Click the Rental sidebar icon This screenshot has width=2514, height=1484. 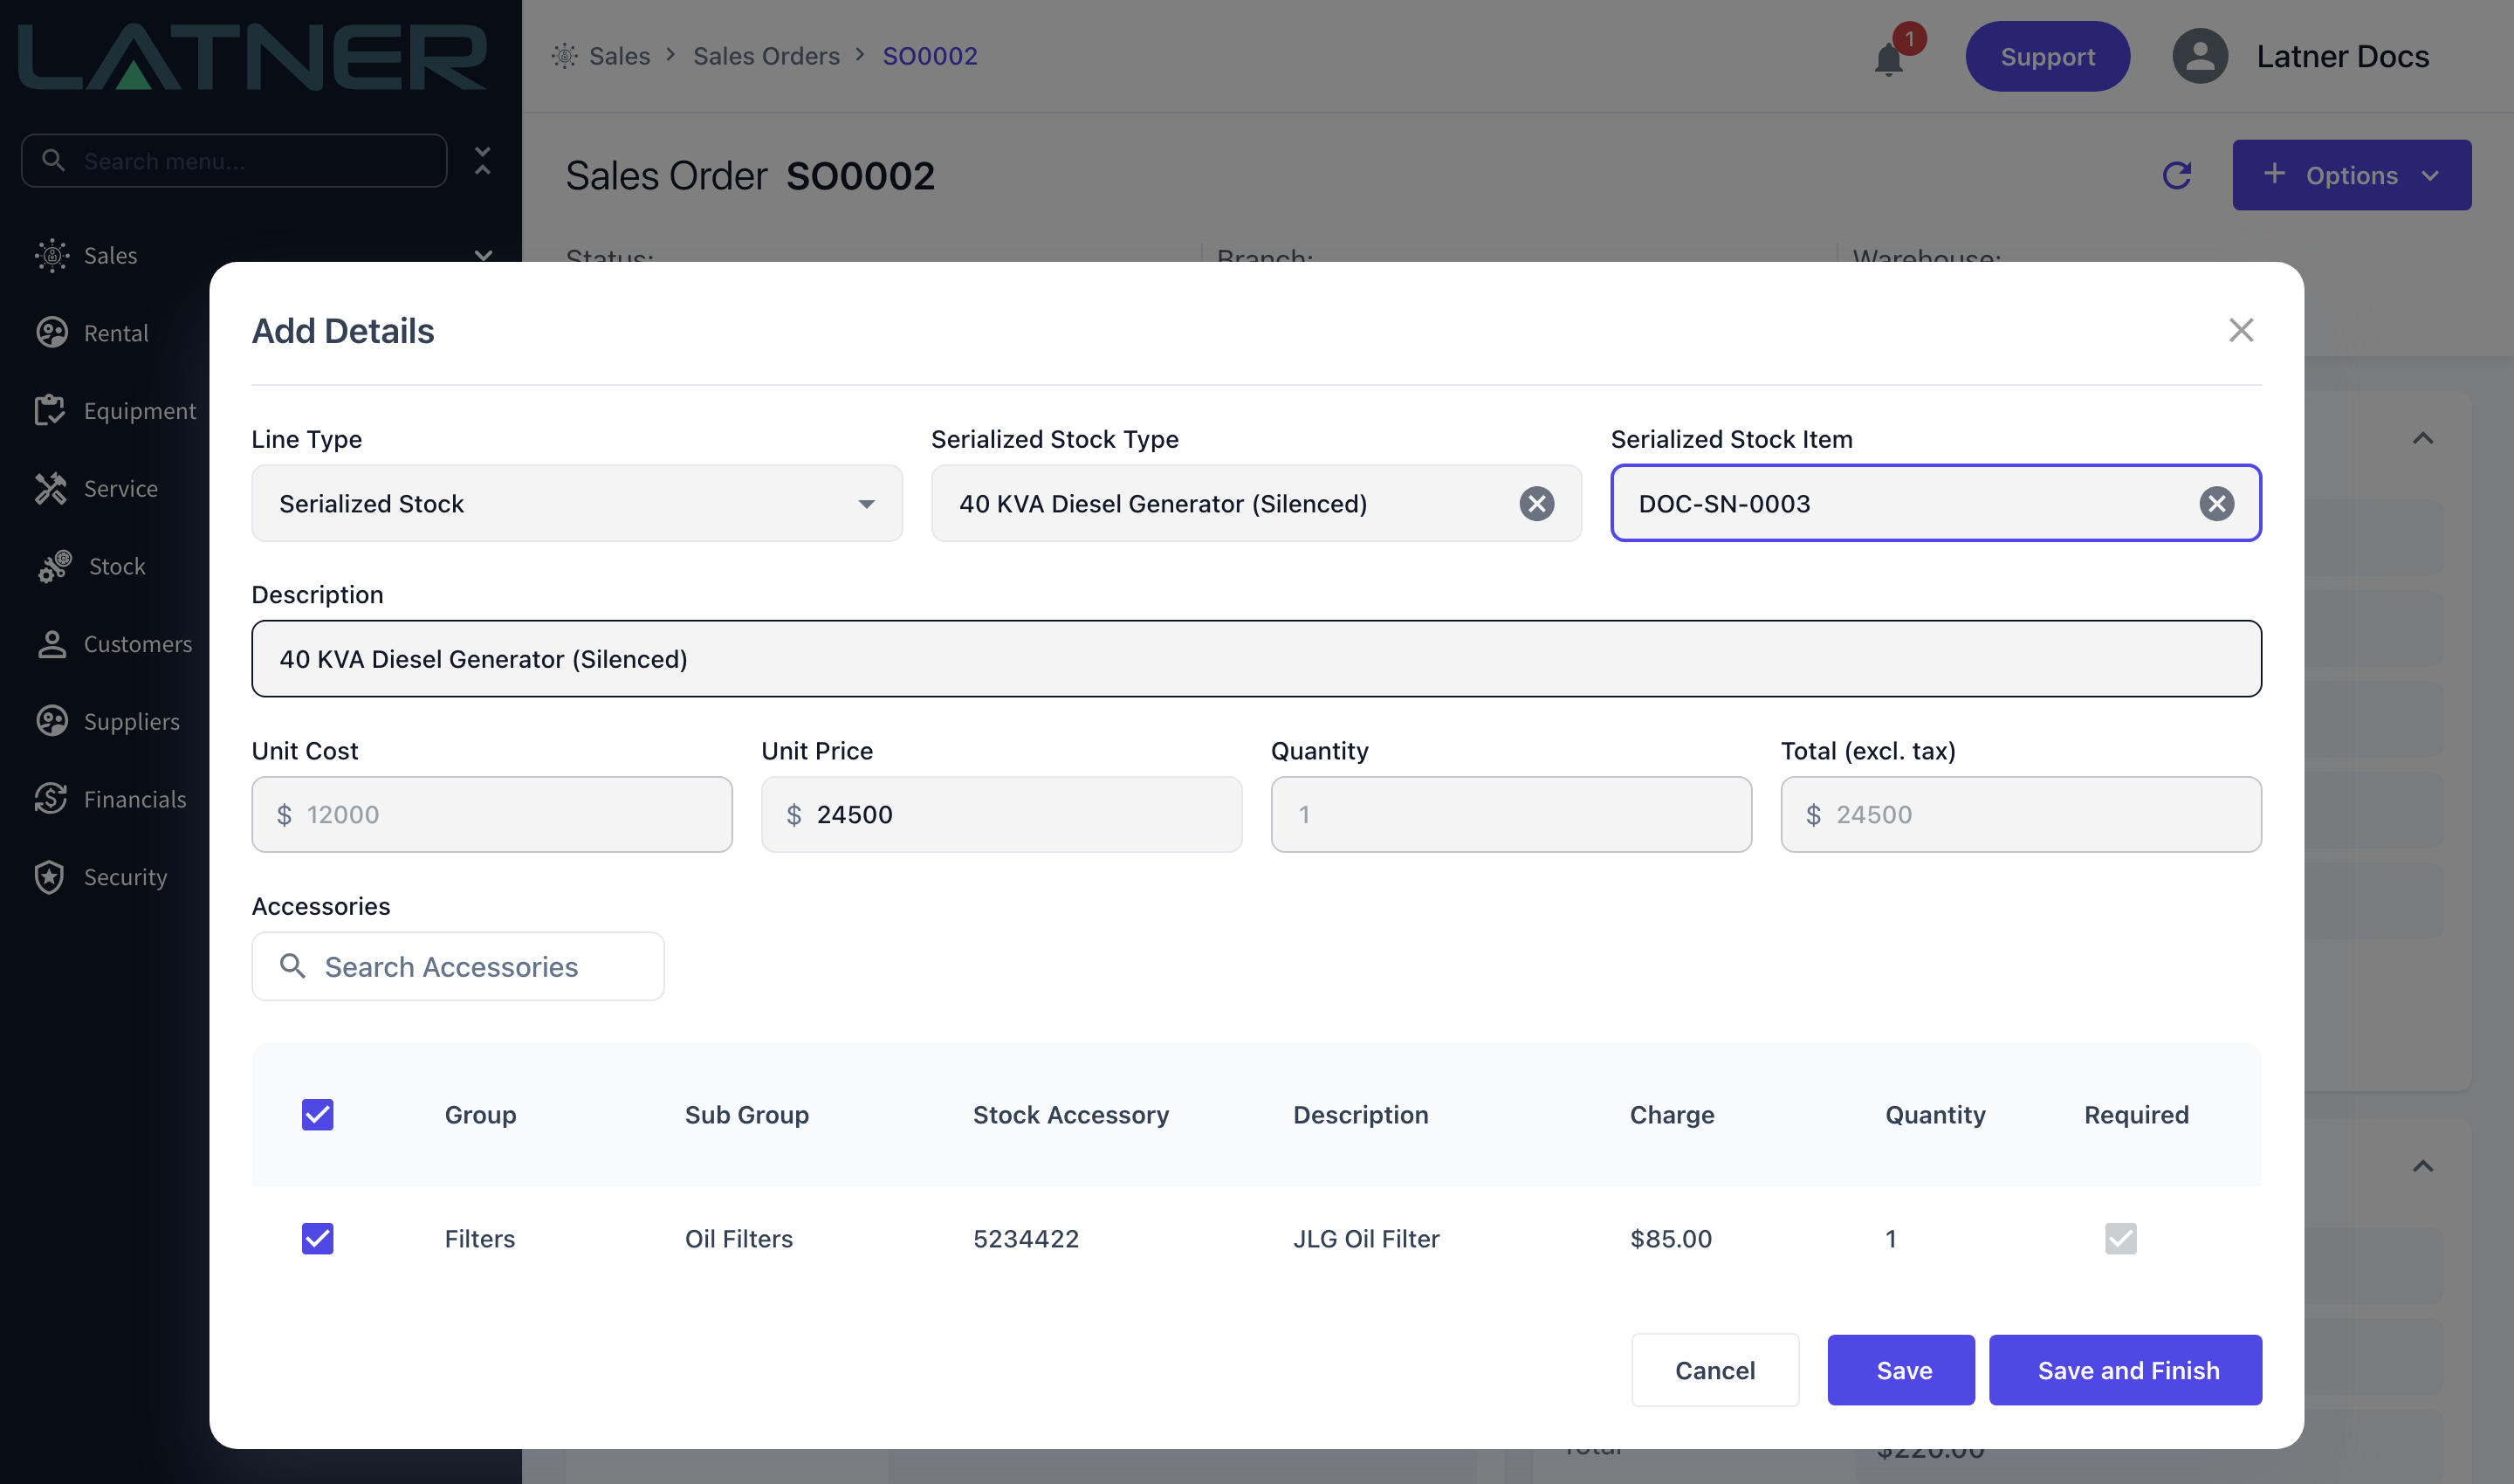(52, 333)
